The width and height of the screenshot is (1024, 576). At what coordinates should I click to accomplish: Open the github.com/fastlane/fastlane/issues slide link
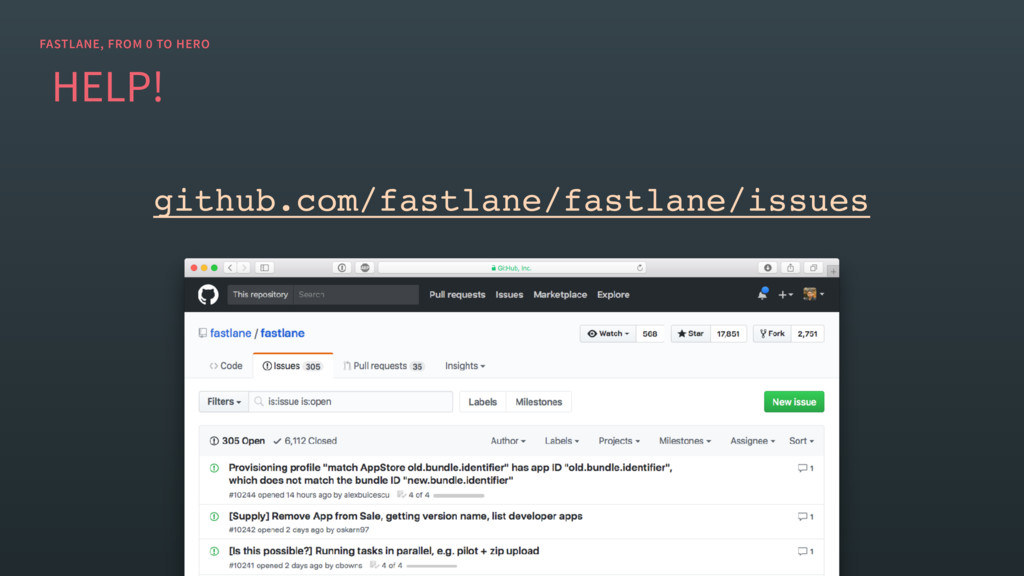click(511, 200)
